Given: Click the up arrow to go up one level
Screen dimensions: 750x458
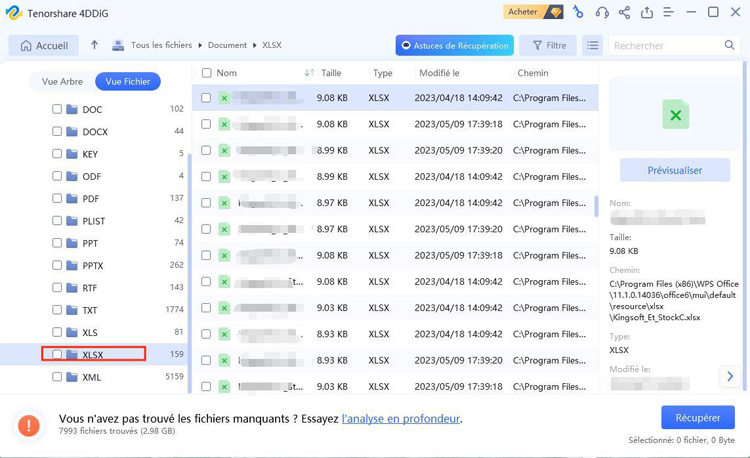Looking at the screenshot, I should pos(94,45).
